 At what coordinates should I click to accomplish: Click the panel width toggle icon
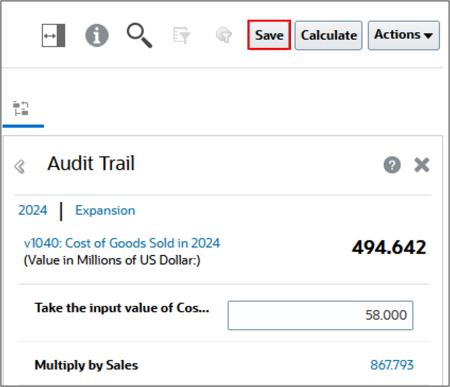point(53,35)
